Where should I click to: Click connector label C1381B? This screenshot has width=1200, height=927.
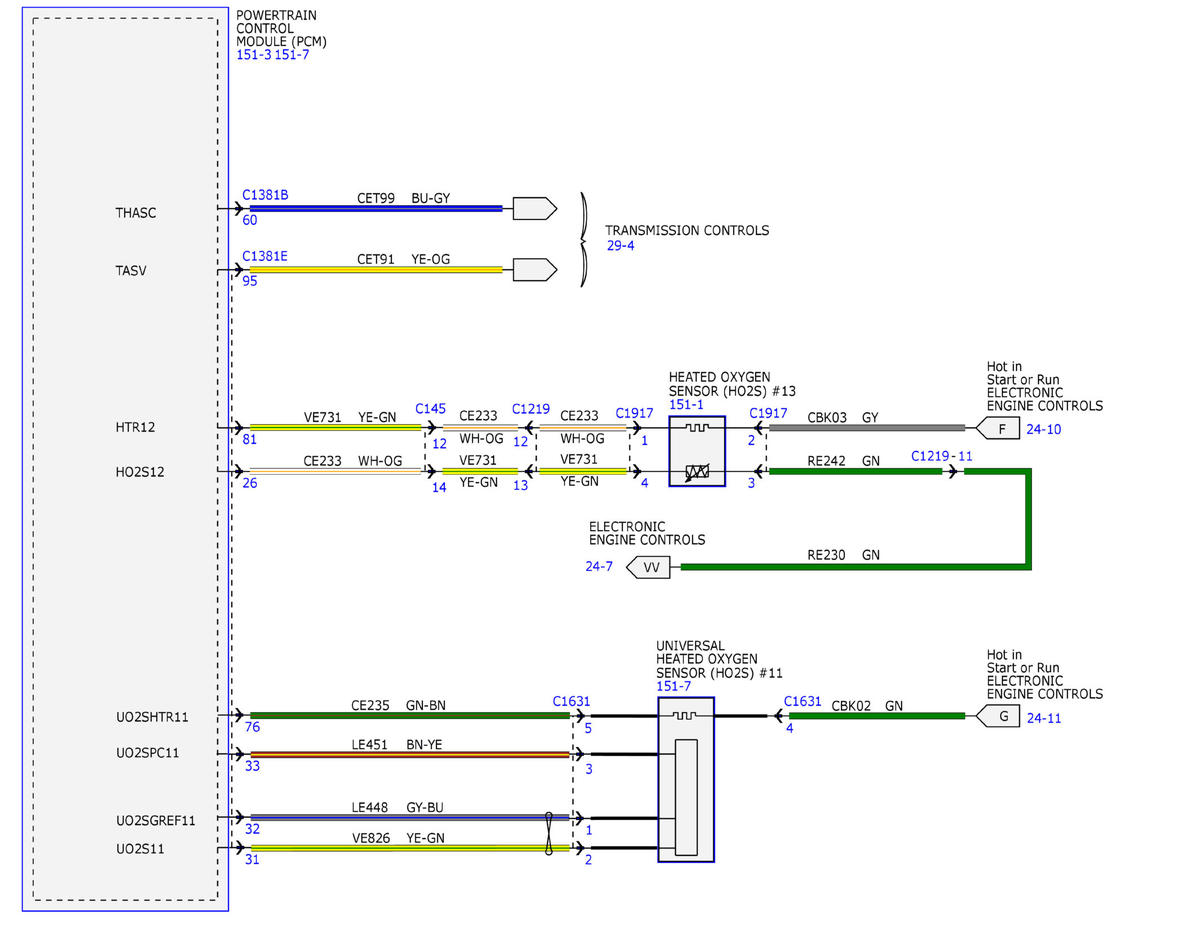point(265,195)
